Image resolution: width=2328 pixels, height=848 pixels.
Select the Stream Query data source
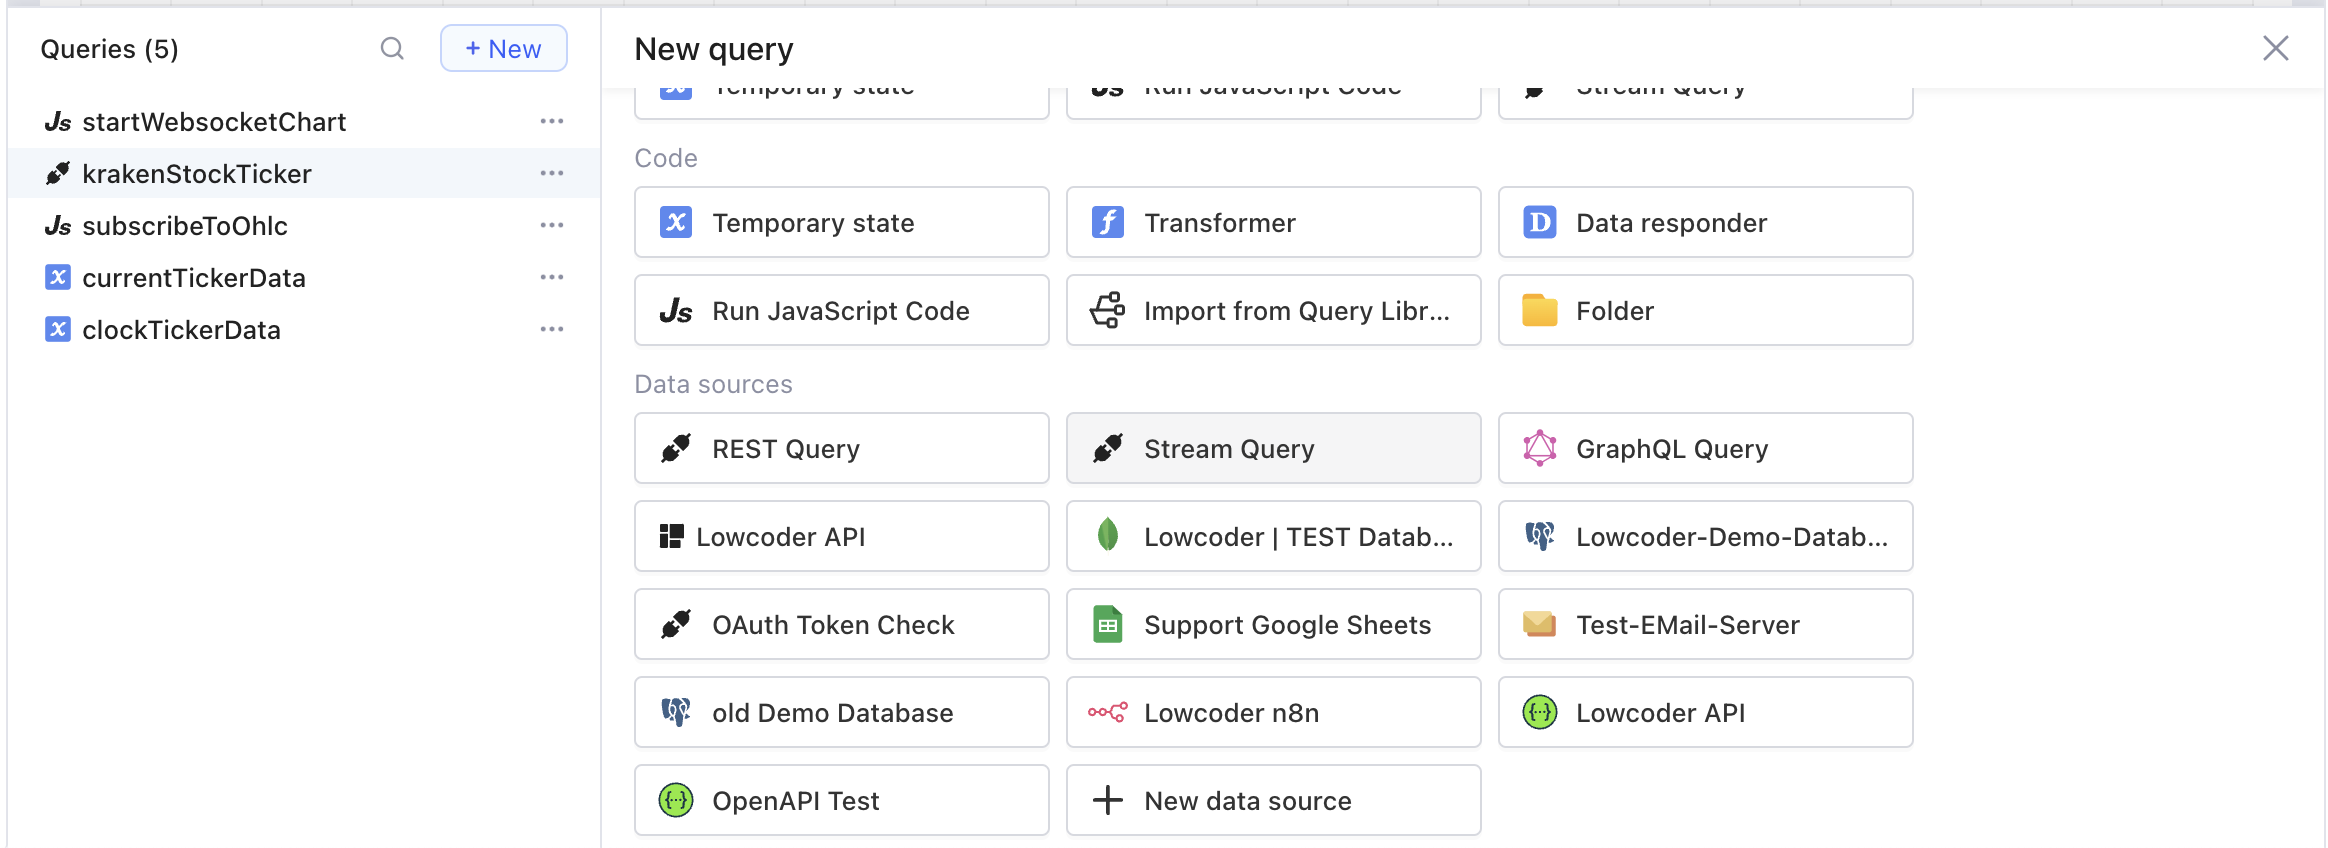[1273, 449]
